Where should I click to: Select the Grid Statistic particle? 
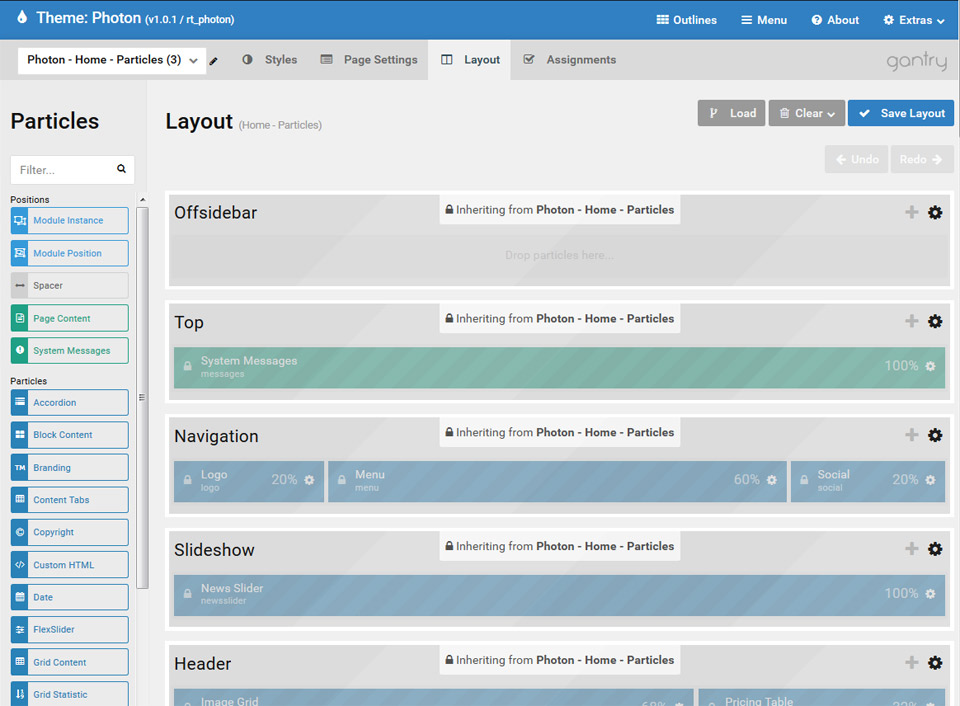pyautogui.click(x=70, y=694)
